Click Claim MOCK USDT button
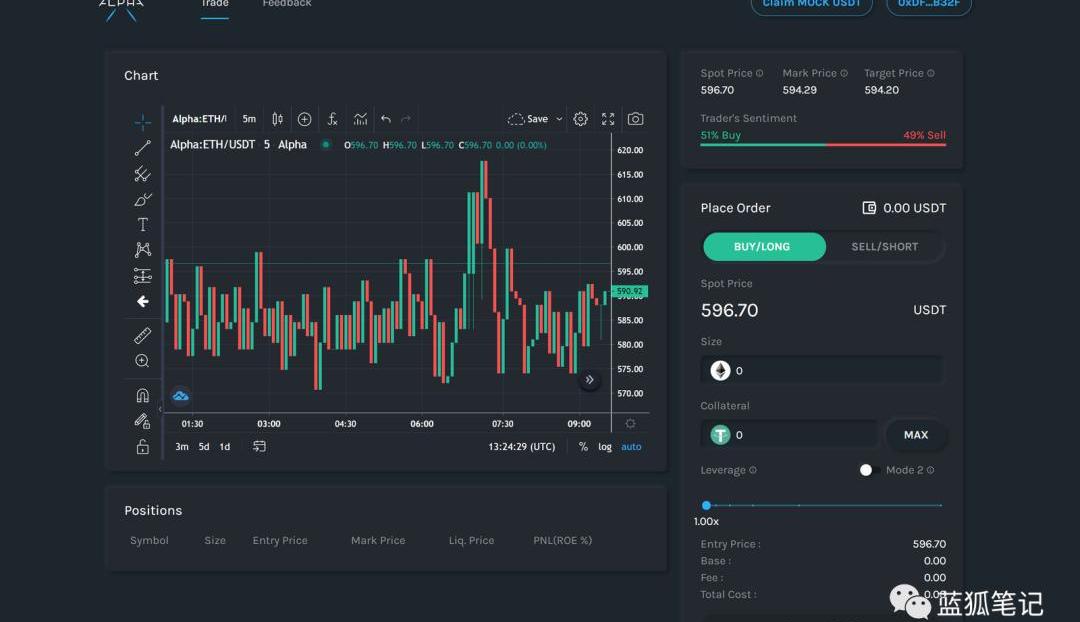 pos(811,6)
